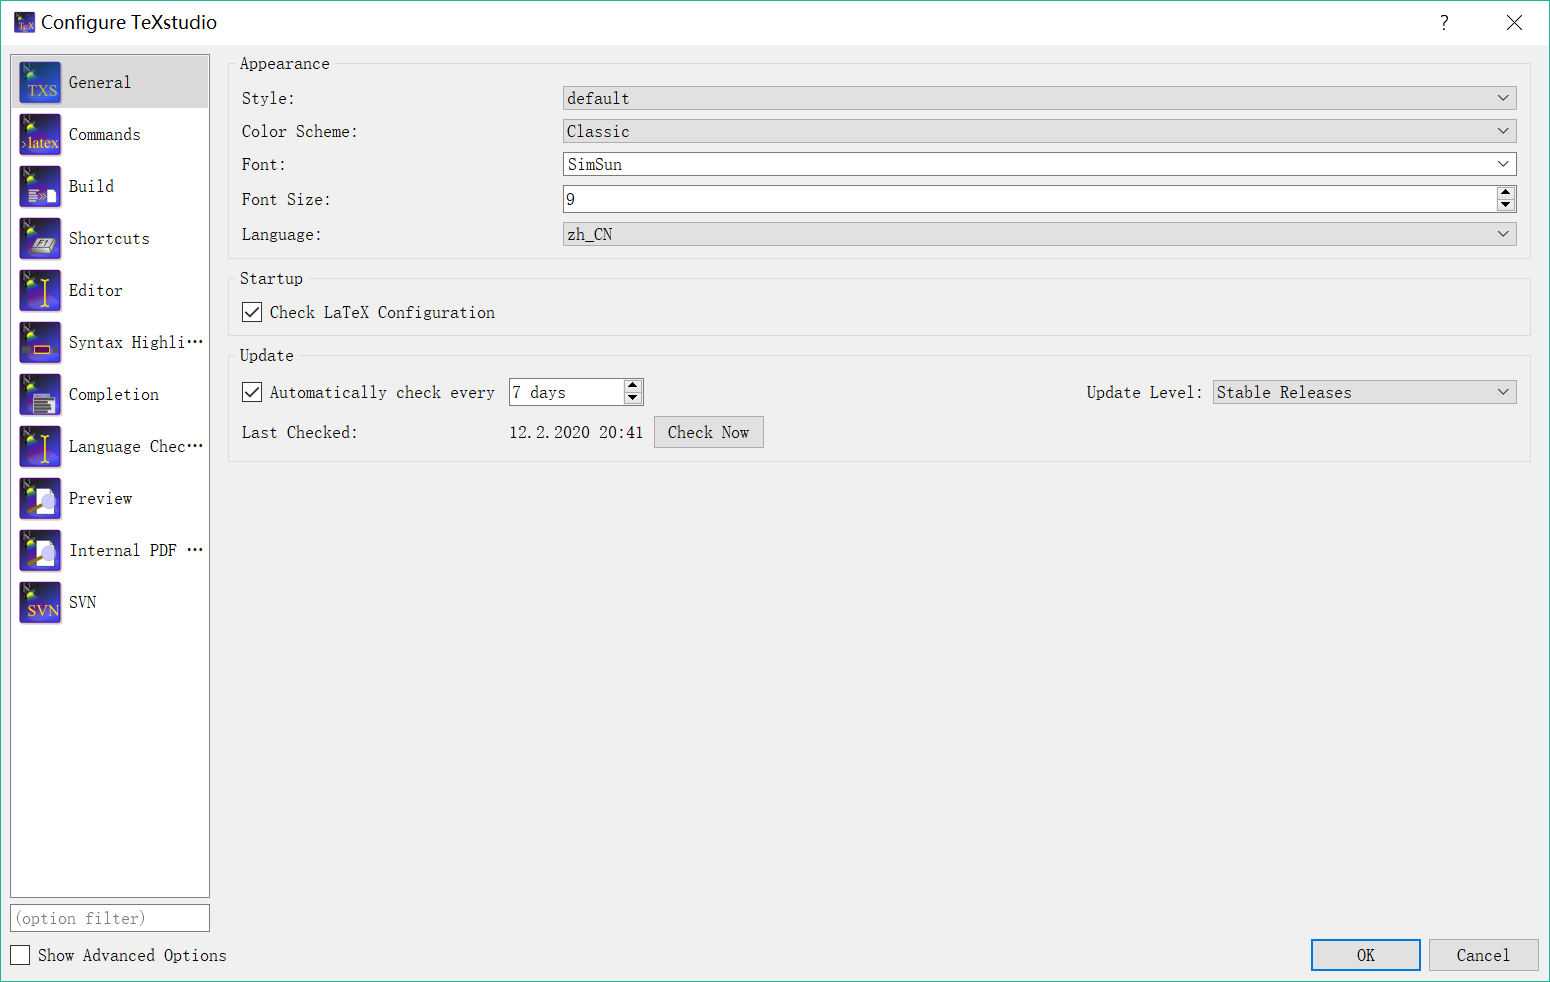The width and height of the screenshot is (1550, 982).
Task: Open the Font dropdown showing SimSun
Action: pyautogui.click(x=1039, y=164)
